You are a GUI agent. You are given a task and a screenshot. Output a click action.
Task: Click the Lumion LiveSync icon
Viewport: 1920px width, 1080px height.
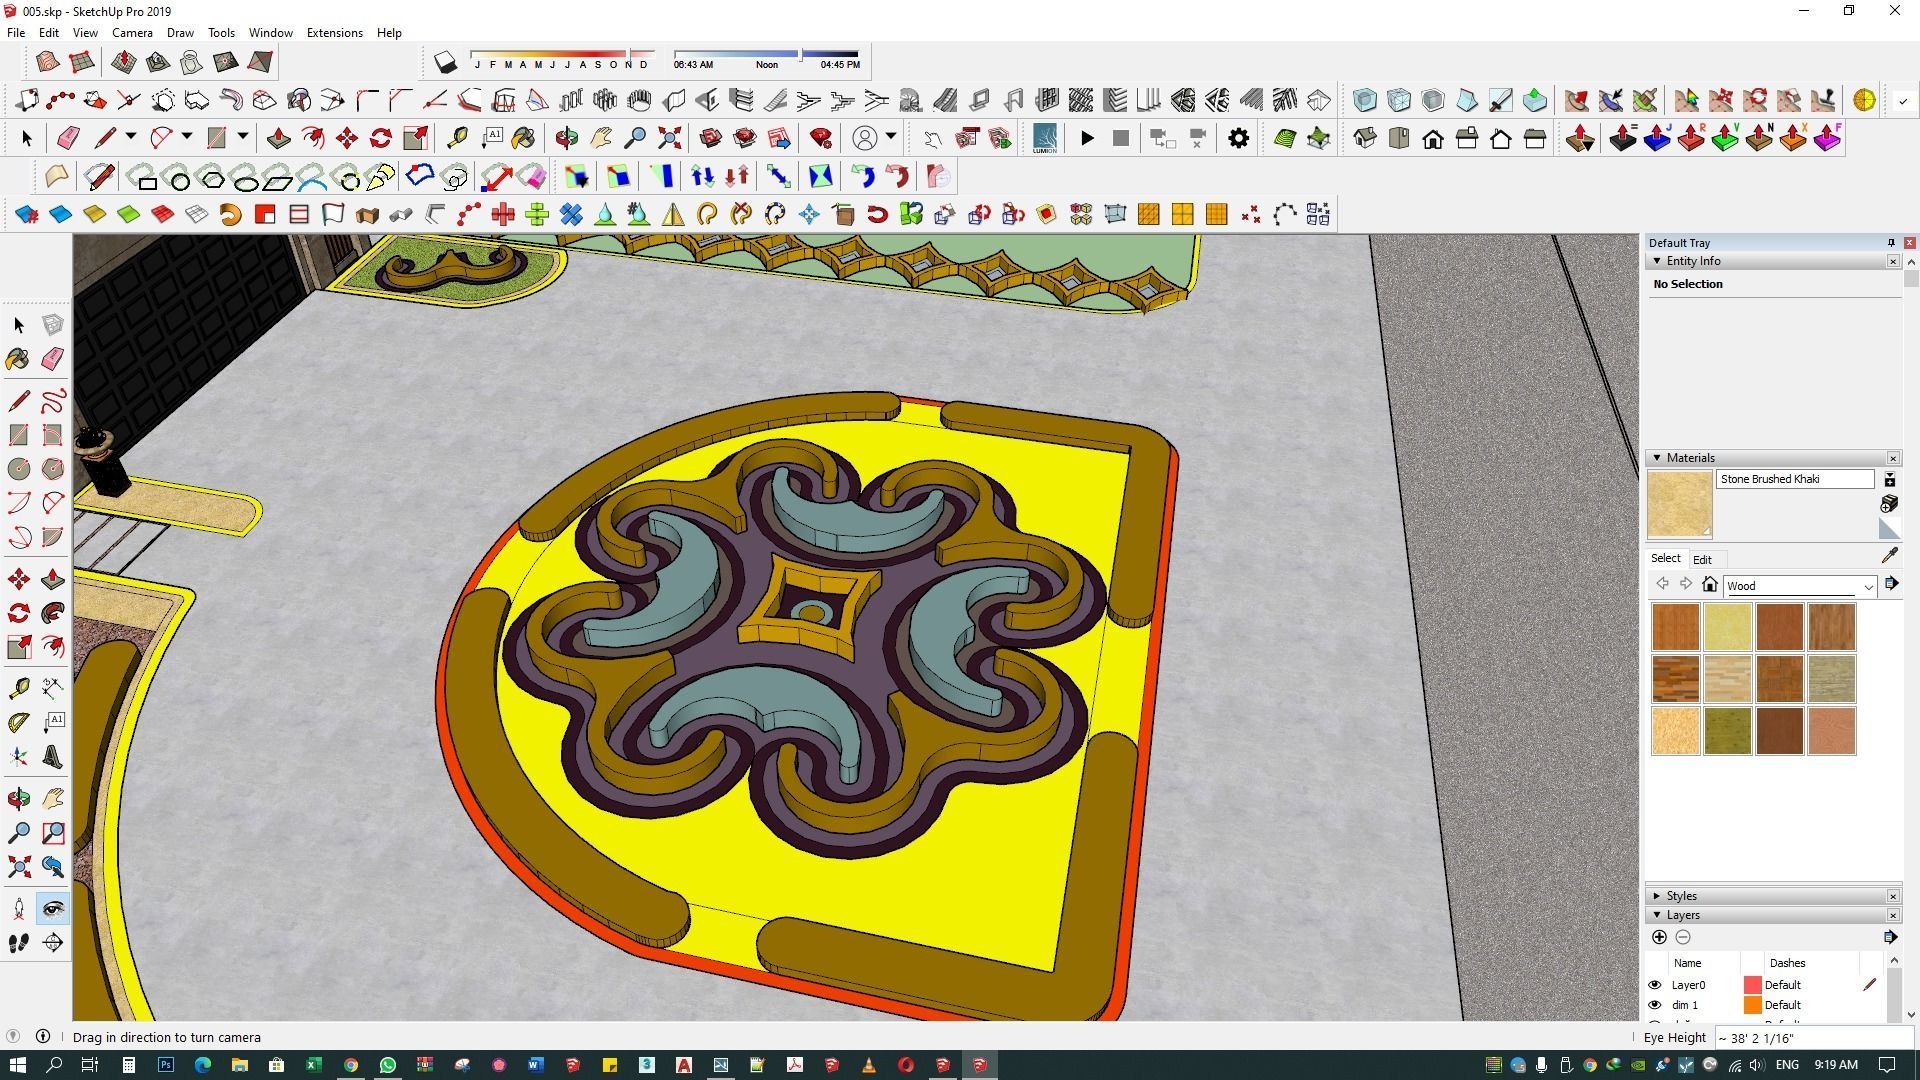[x=1044, y=138]
